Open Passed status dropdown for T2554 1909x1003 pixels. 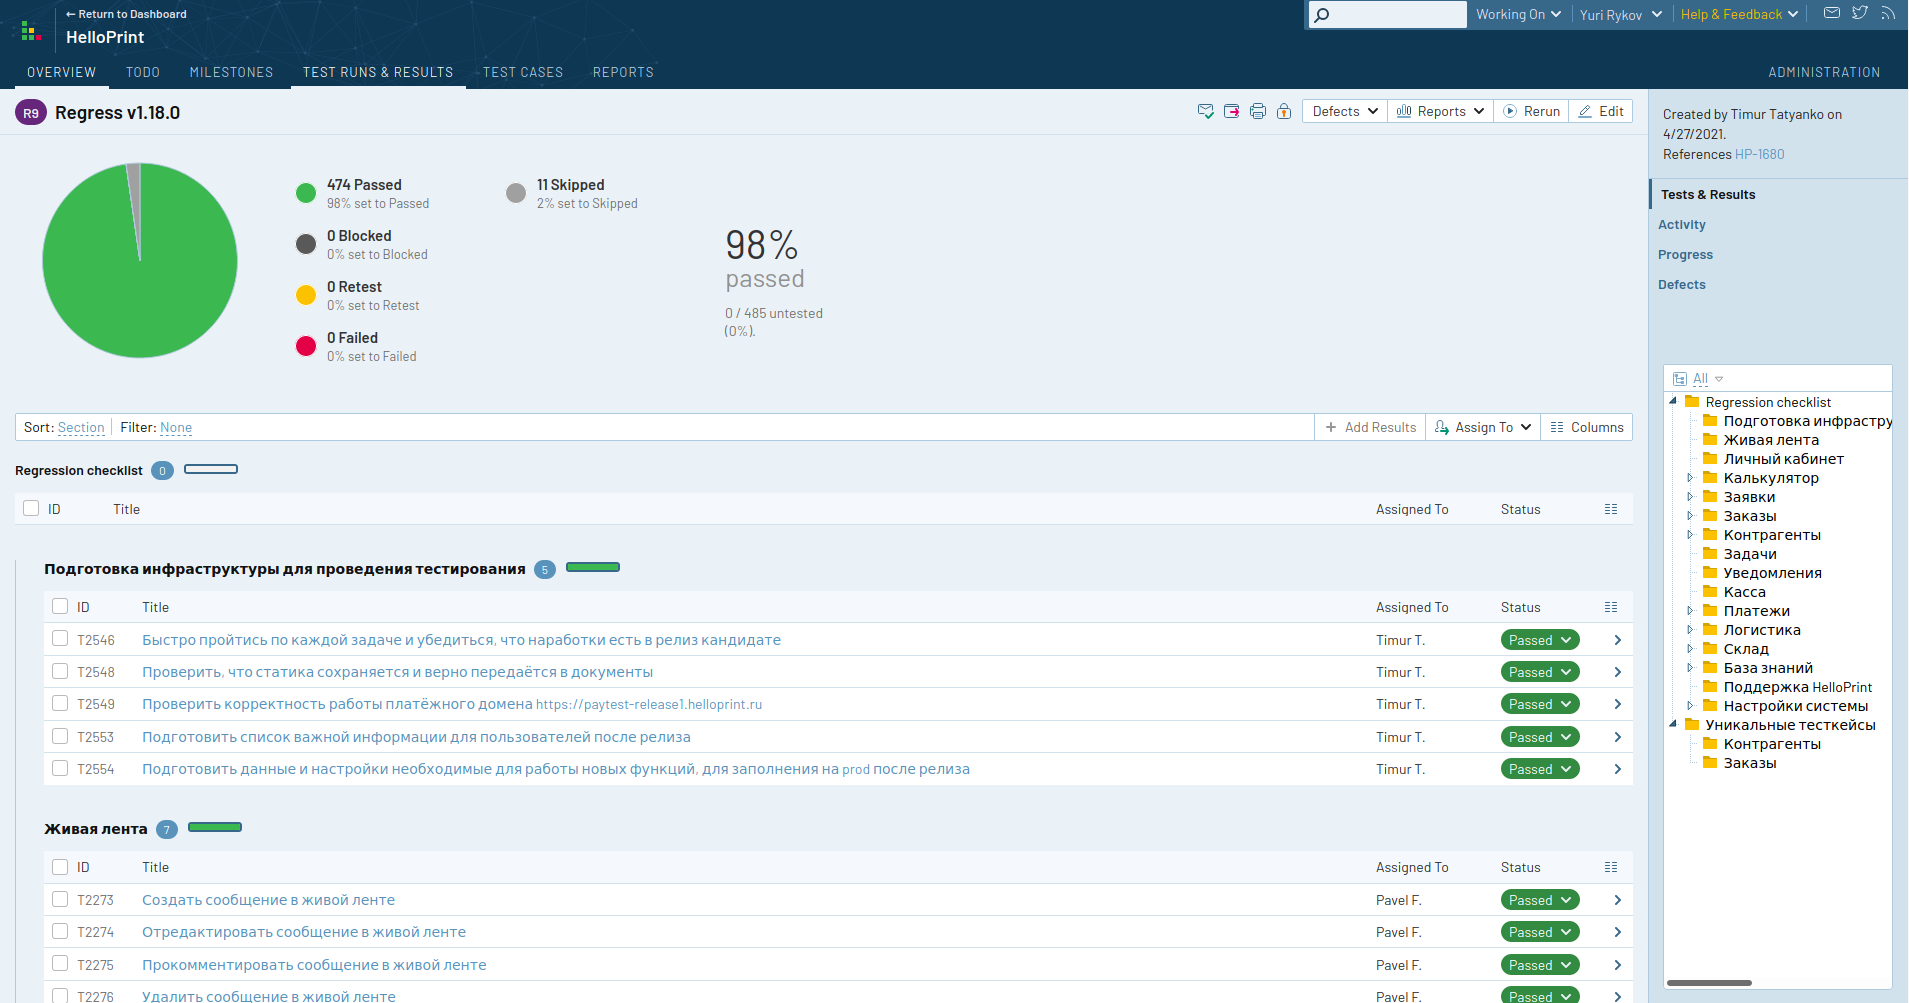tap(1540, 769)
